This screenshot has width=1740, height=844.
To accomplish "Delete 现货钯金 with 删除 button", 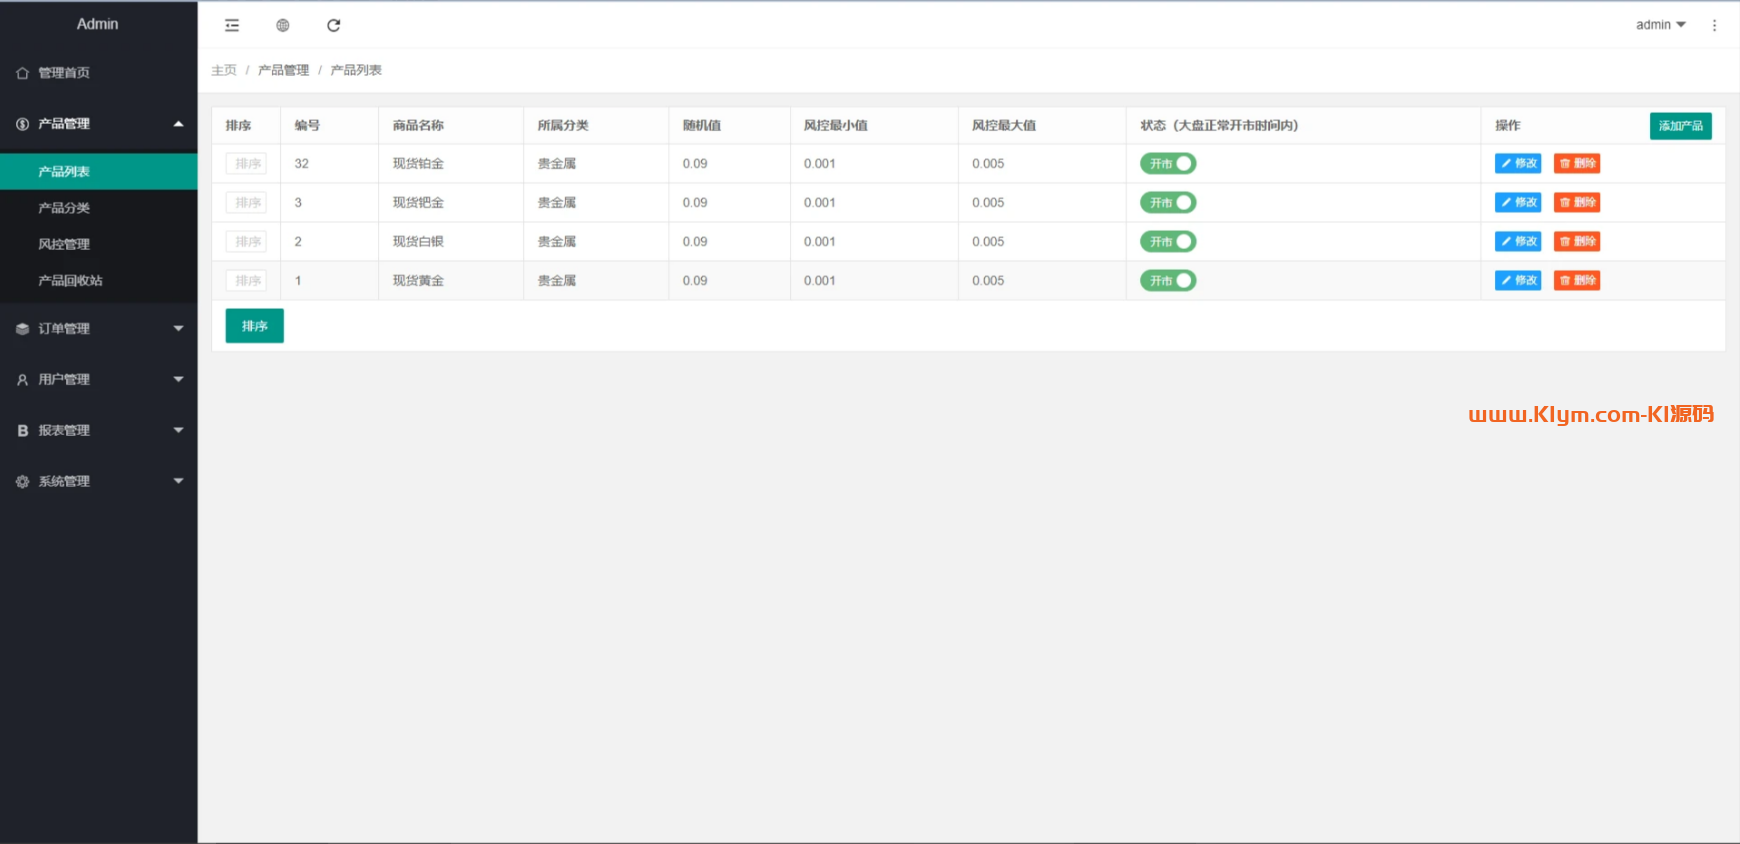I will [x=1577, y=202].
